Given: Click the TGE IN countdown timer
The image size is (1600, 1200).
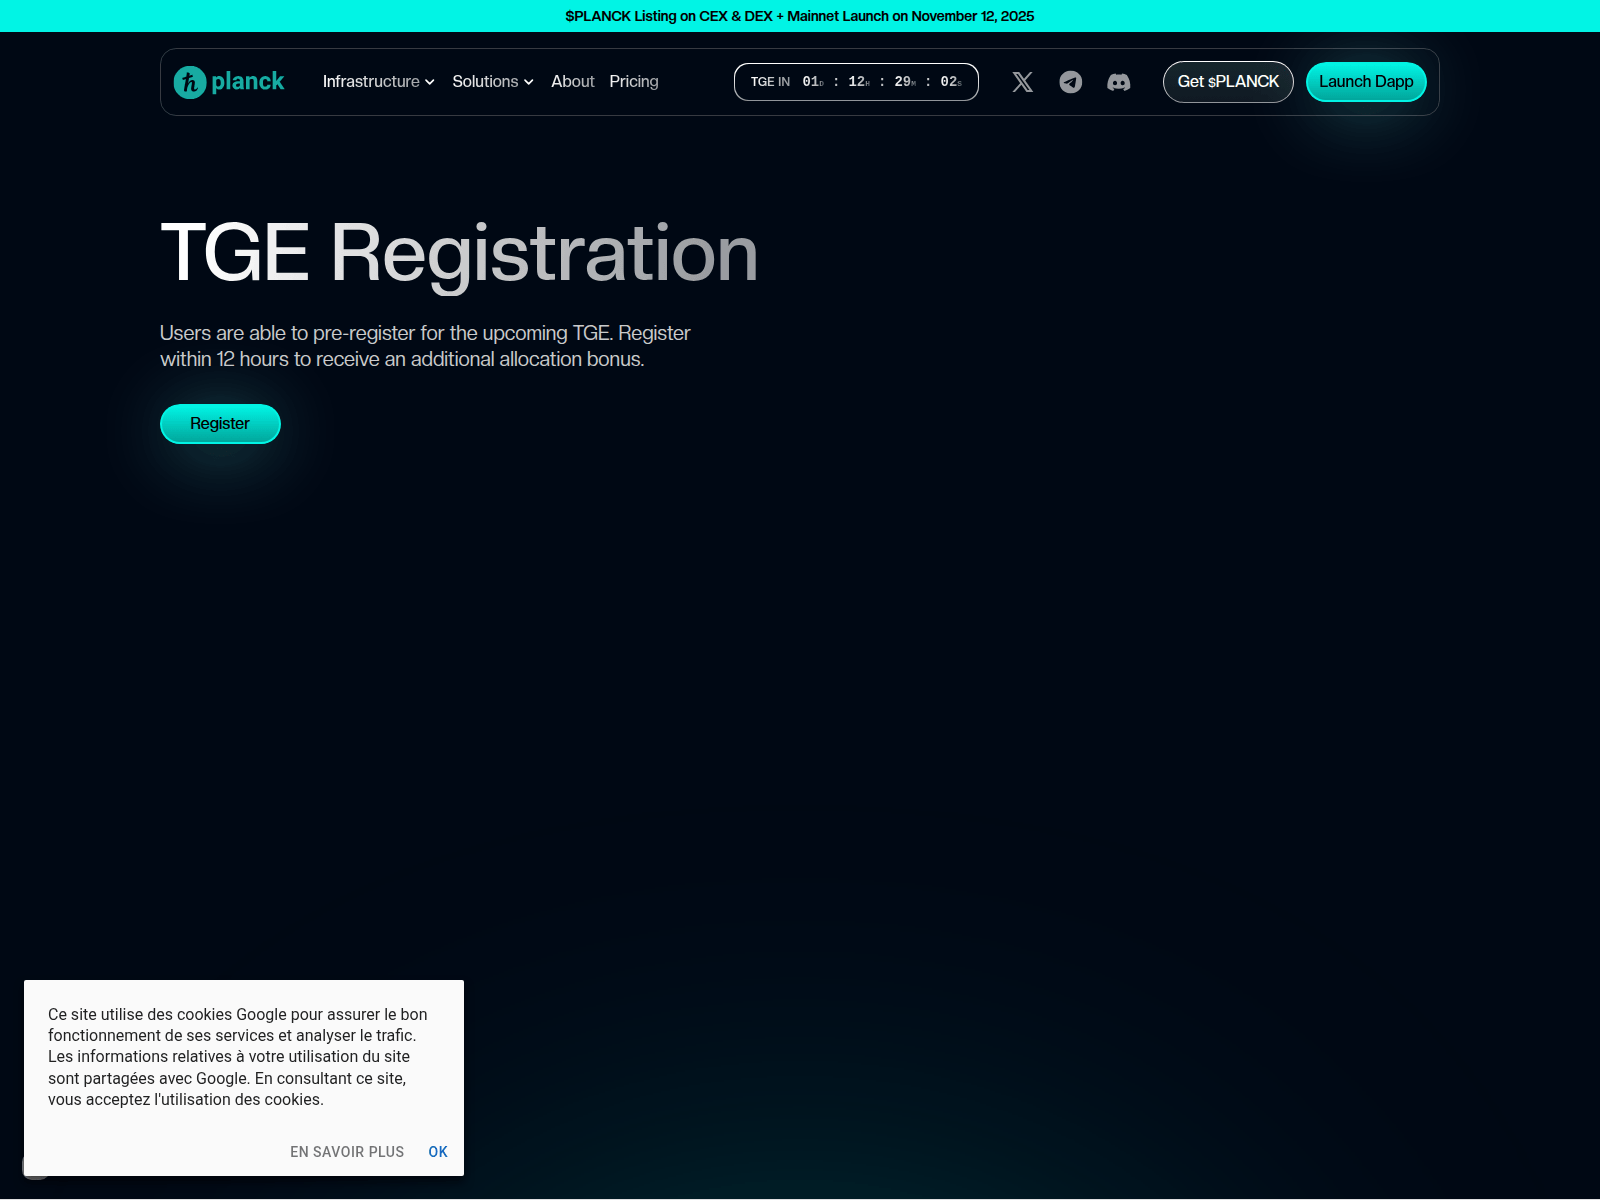Looking at the screenshot, I should tap(856, 82).
